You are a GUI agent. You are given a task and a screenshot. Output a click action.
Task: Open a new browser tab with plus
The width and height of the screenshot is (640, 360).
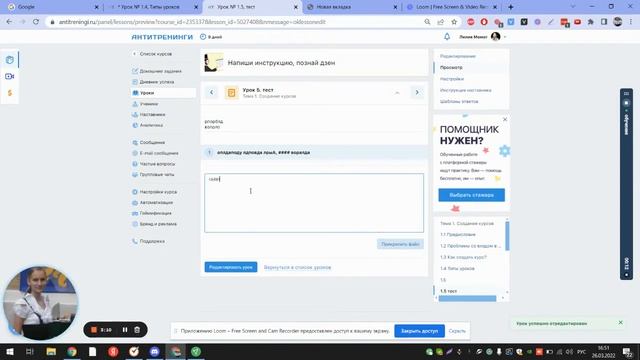(x=511, y=7)
